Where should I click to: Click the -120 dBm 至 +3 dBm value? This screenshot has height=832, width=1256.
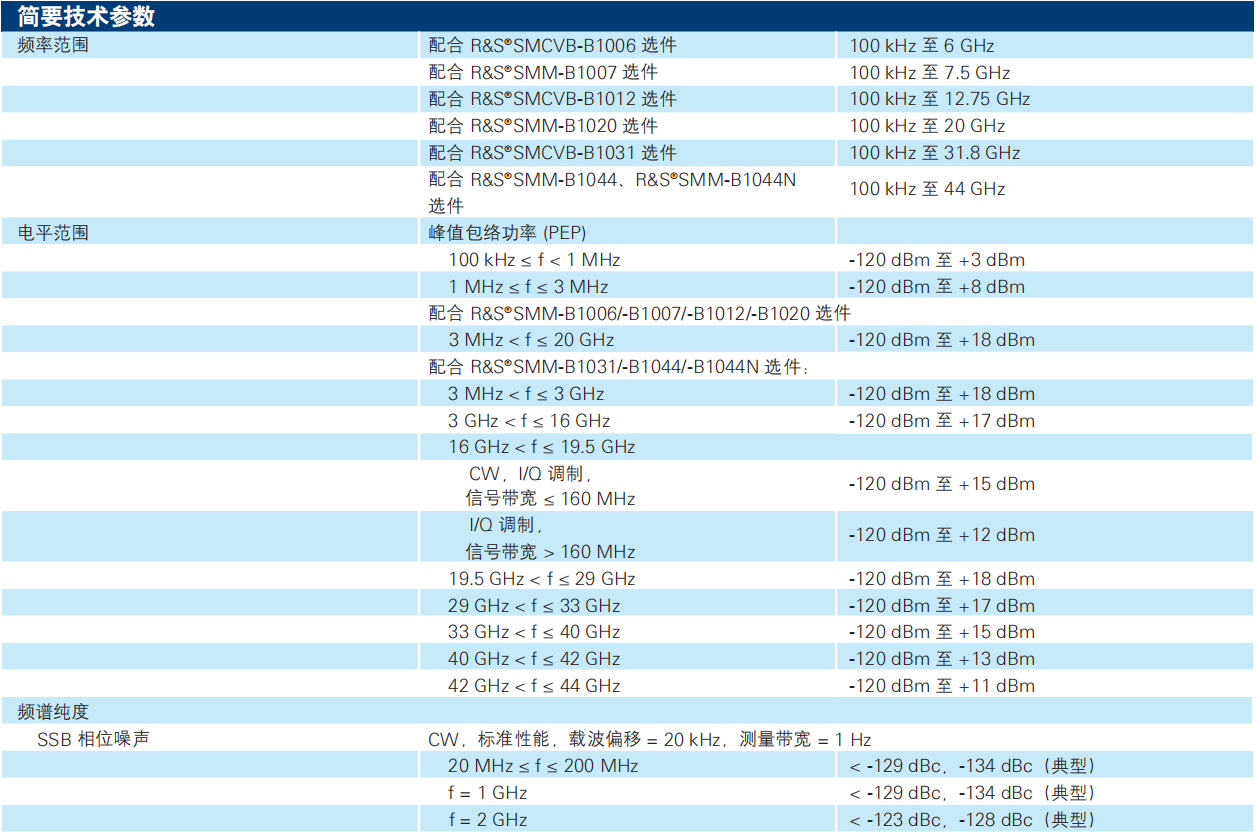[936, 260]
